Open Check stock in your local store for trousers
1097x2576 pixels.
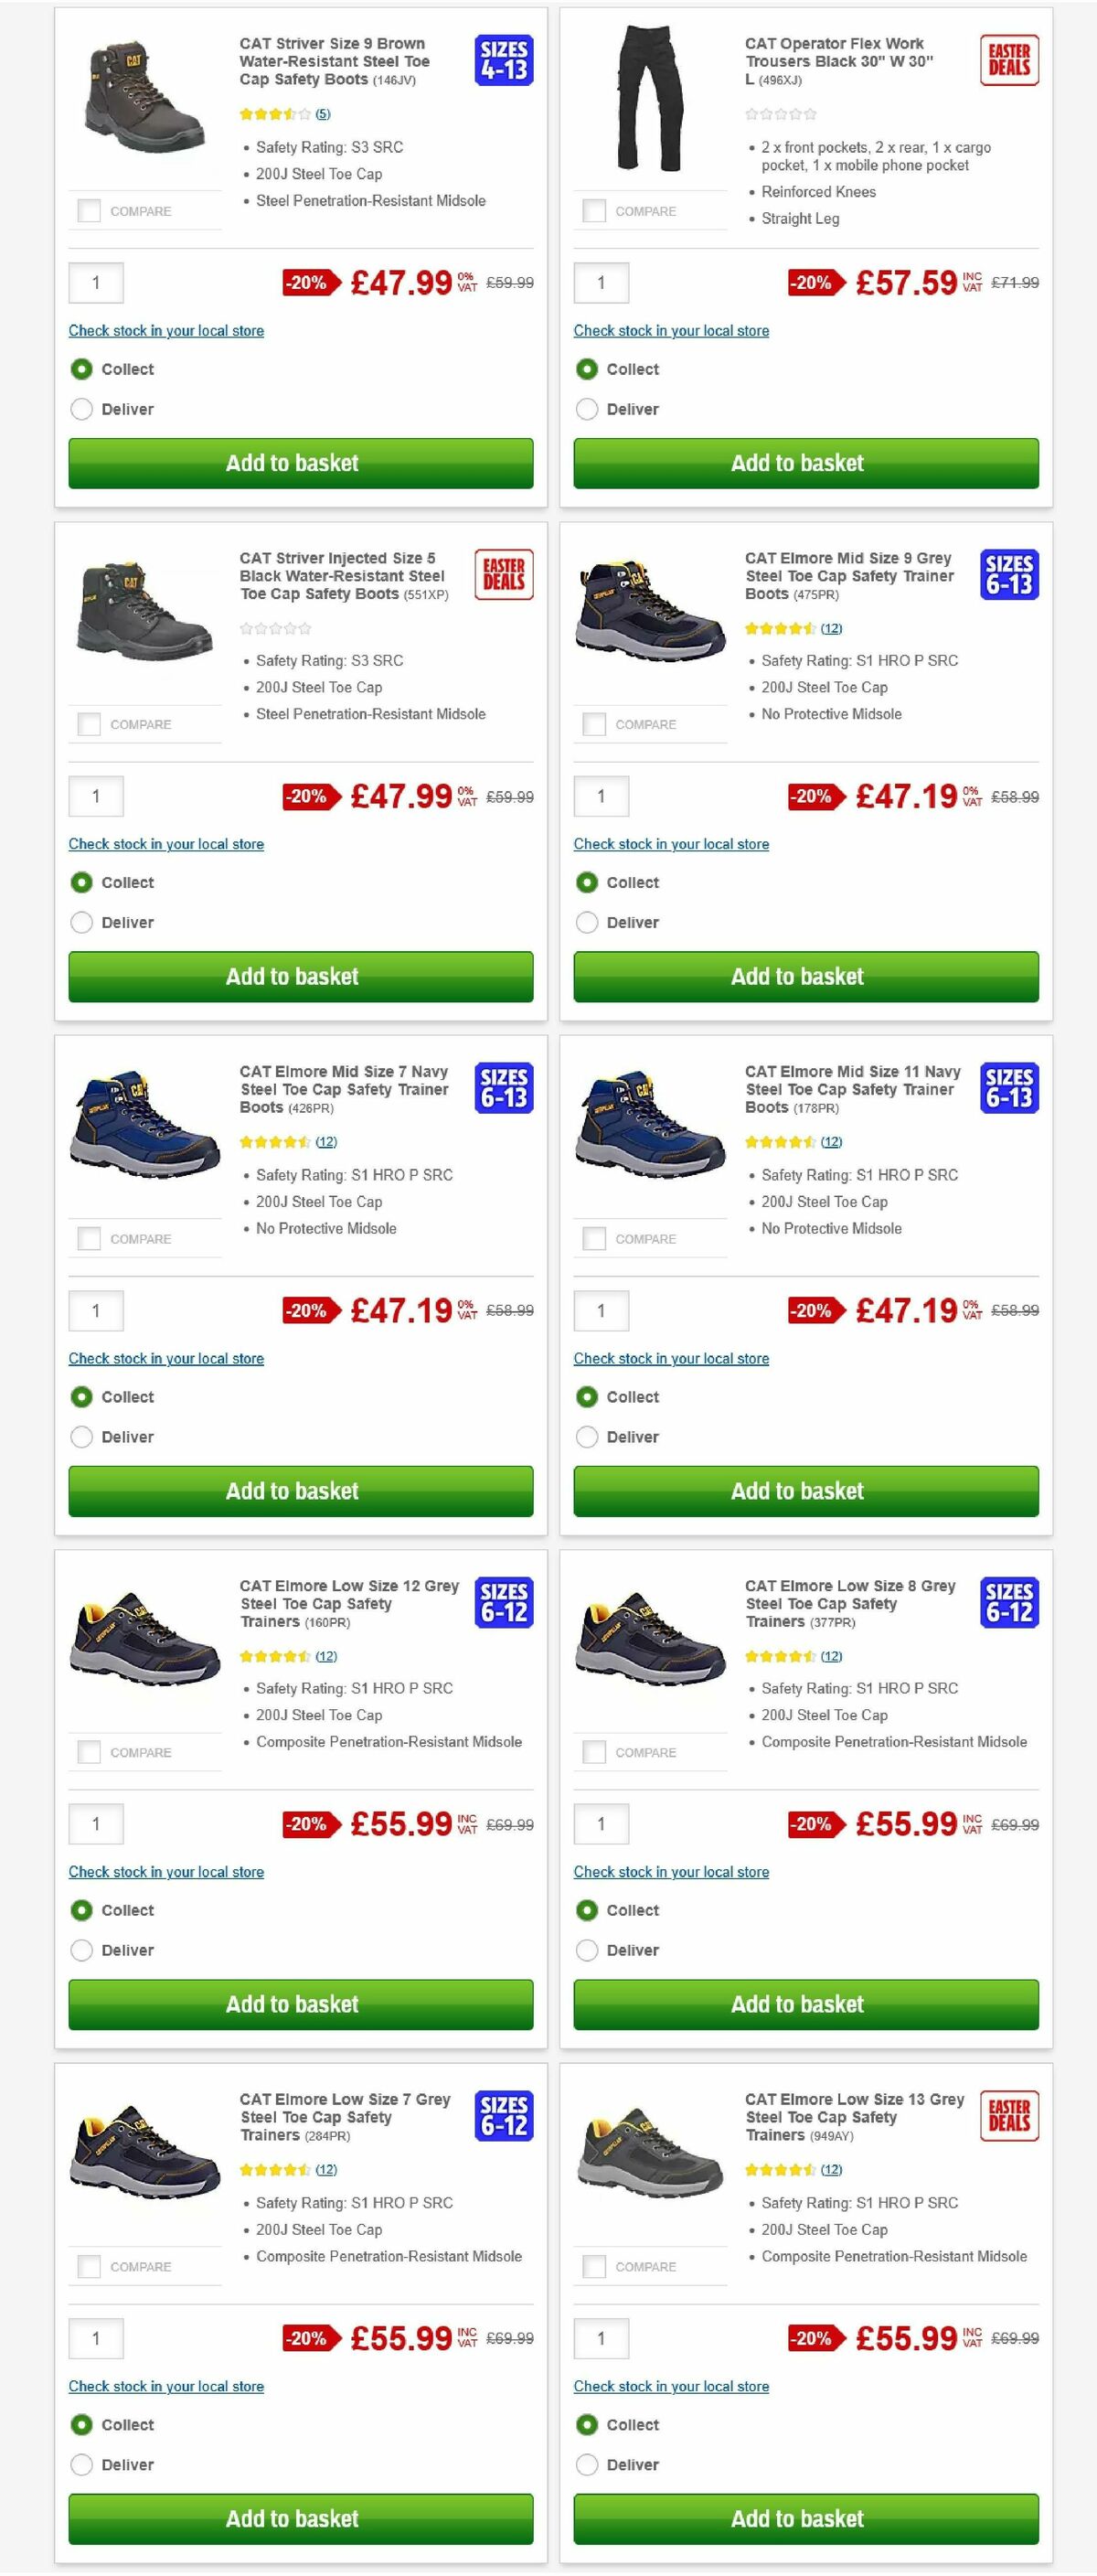pos(671,330)
